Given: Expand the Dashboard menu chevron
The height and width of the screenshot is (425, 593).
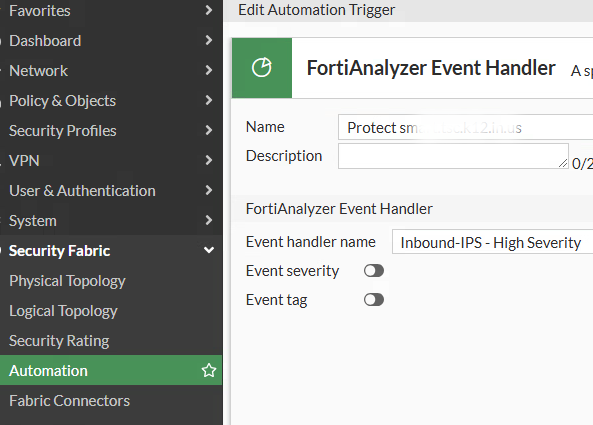Looking at the screenshot, I should (x=209, y=40).
